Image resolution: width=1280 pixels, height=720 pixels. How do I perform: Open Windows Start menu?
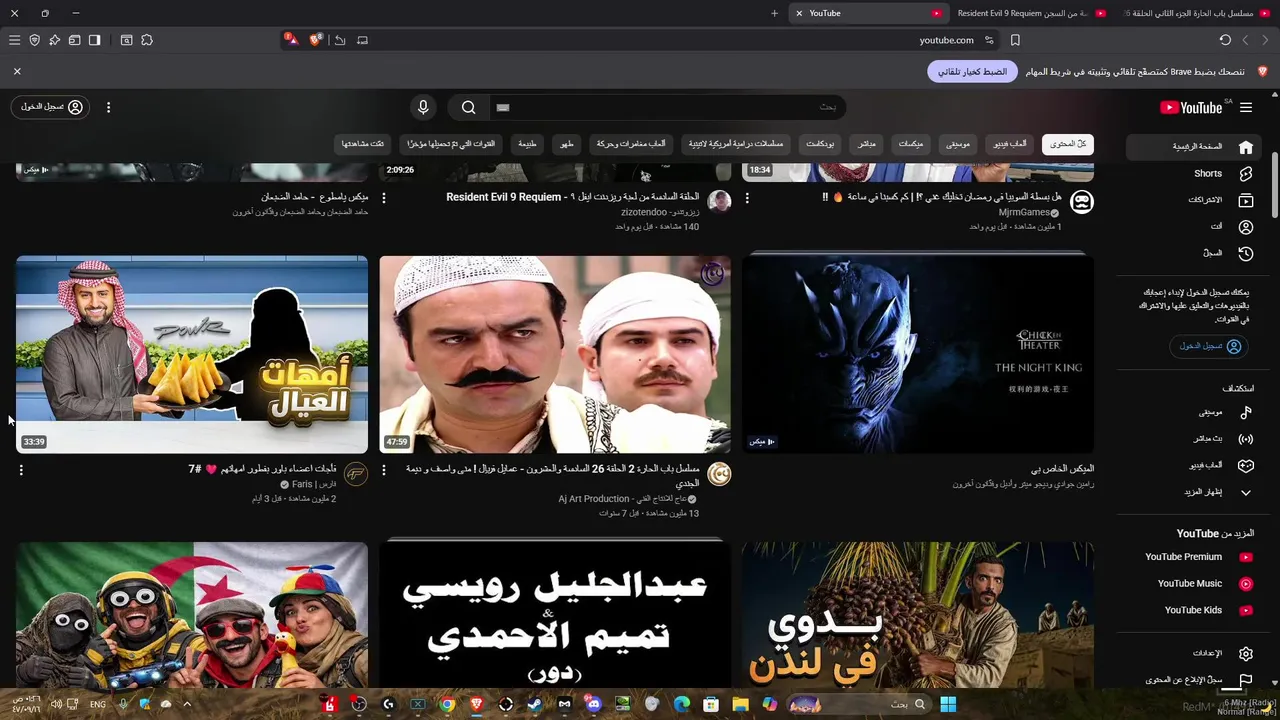tap(948, 704)
